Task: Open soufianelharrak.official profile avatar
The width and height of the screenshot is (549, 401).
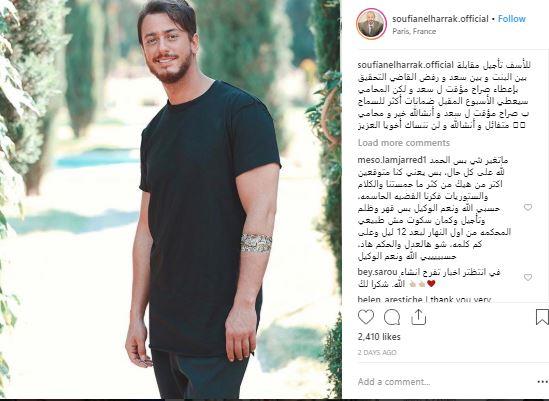Action: (371, 24)
